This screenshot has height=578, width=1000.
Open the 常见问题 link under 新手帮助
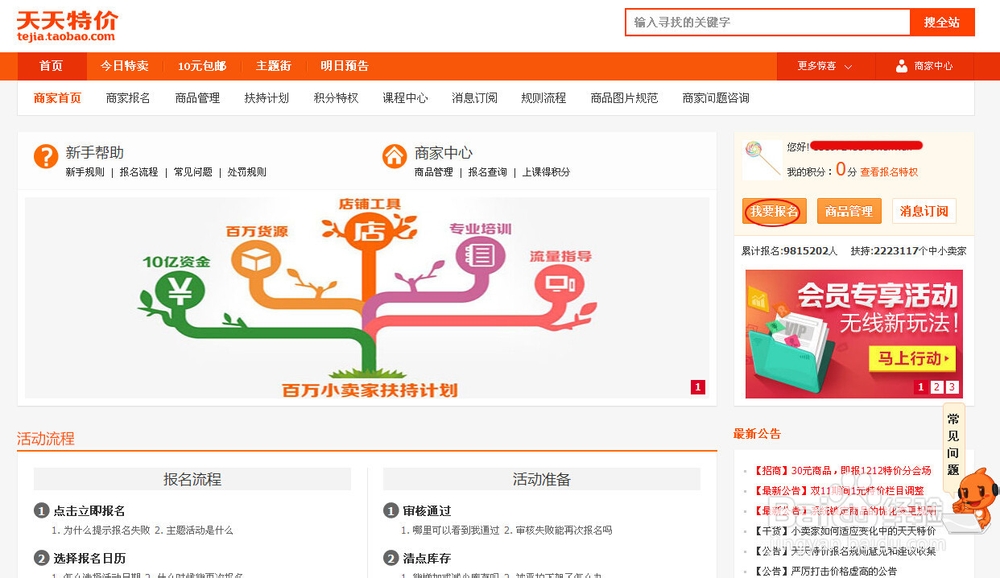coord(193,172)
